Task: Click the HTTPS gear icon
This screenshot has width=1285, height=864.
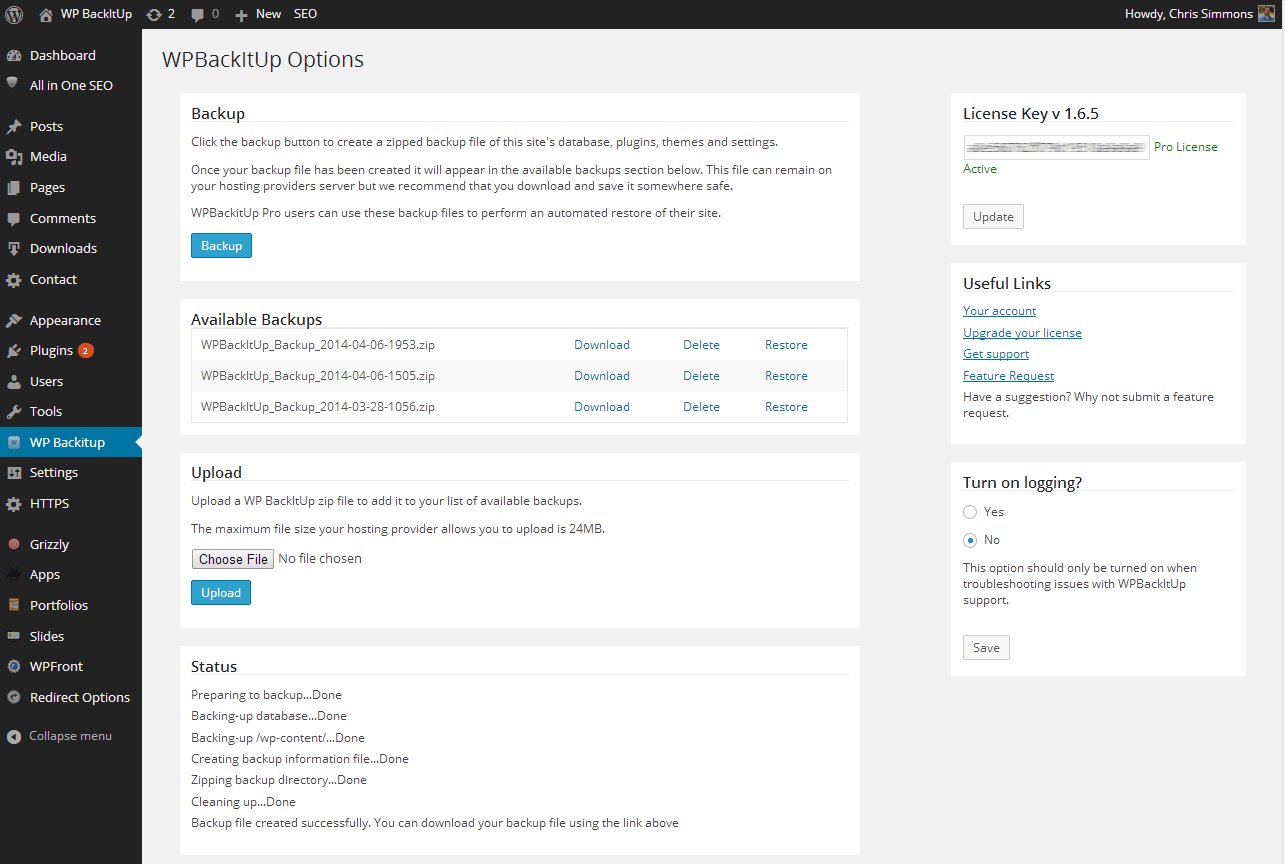Action: 14,504
